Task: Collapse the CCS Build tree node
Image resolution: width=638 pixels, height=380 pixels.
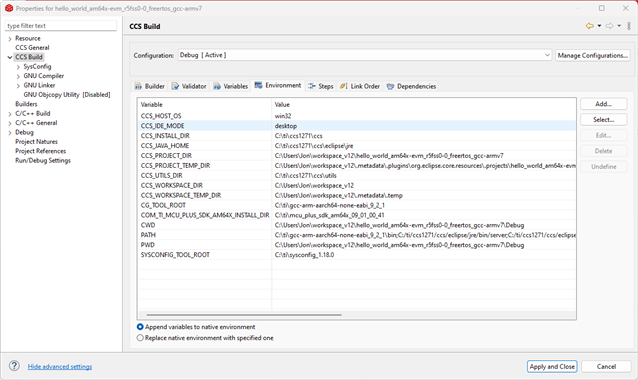Action: [x=10, y=57]
